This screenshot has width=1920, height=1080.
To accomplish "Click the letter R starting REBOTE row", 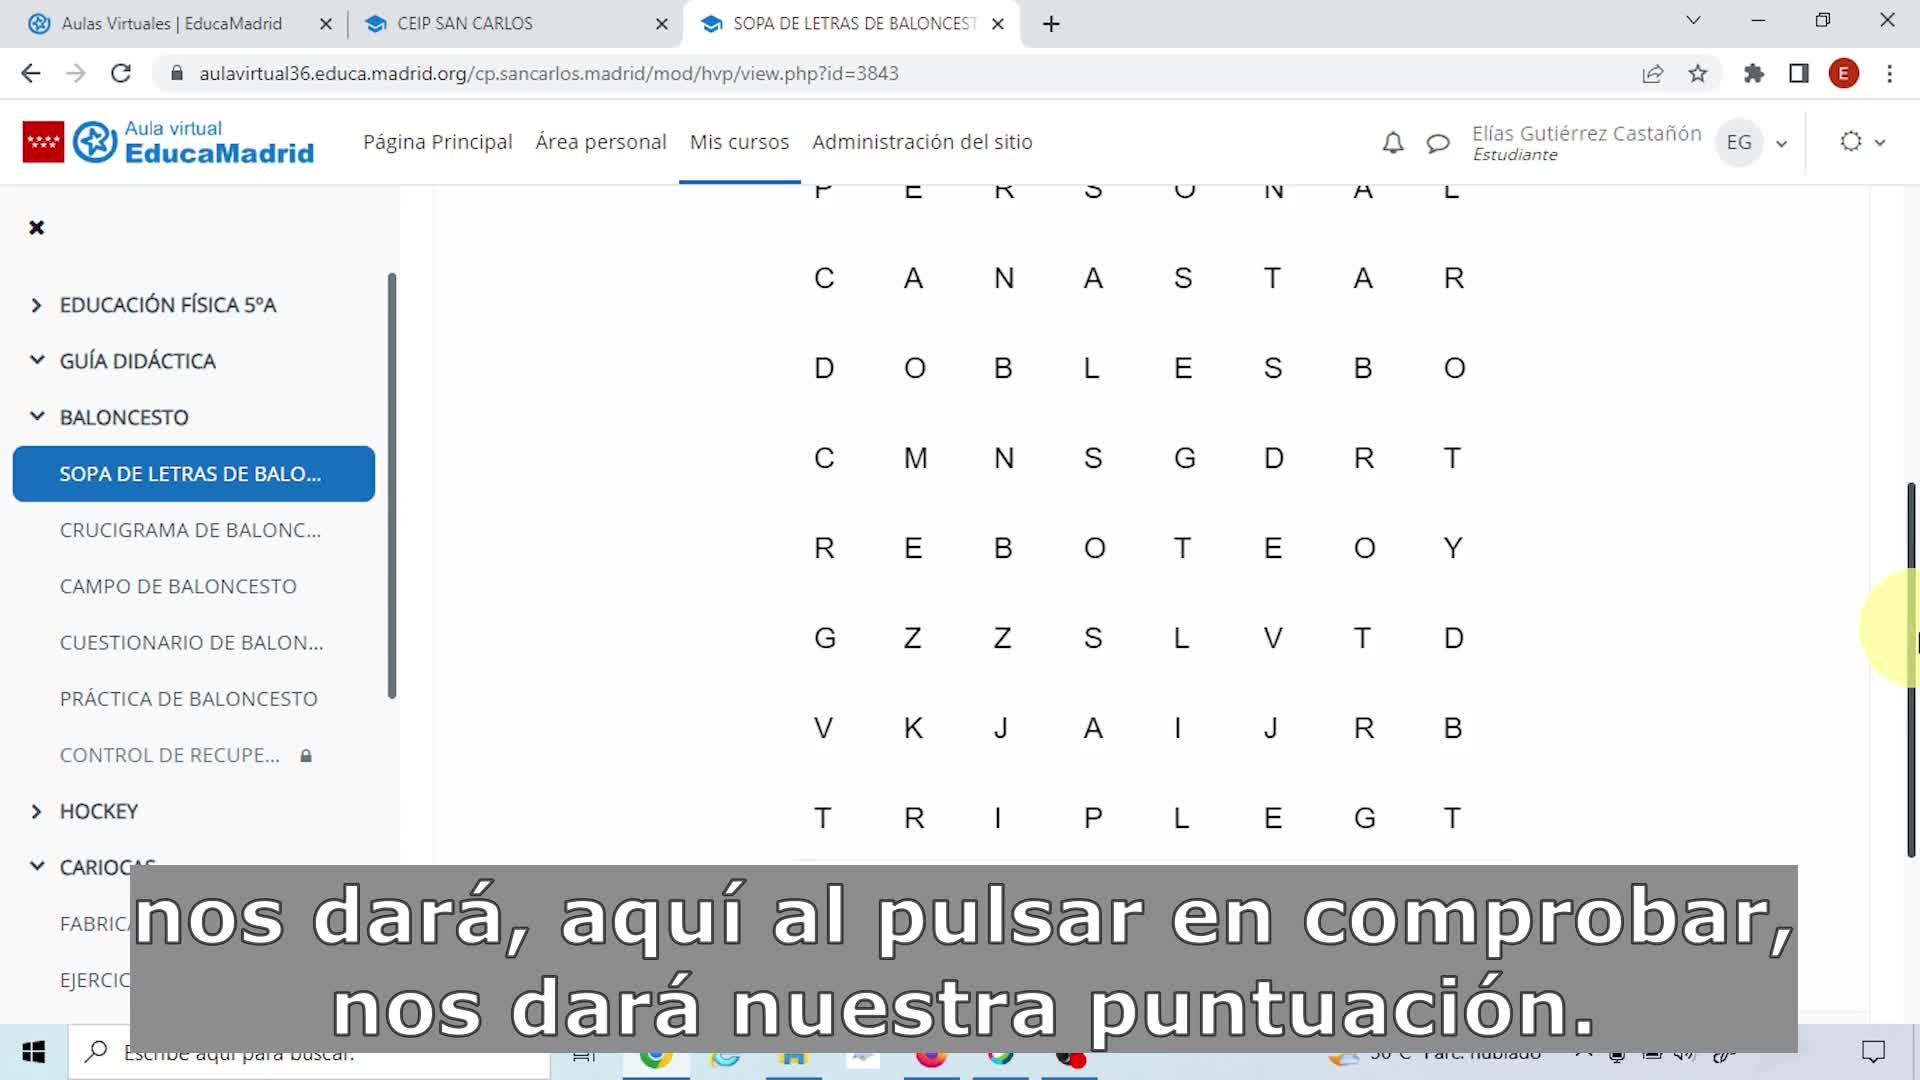I will point(824,548).
